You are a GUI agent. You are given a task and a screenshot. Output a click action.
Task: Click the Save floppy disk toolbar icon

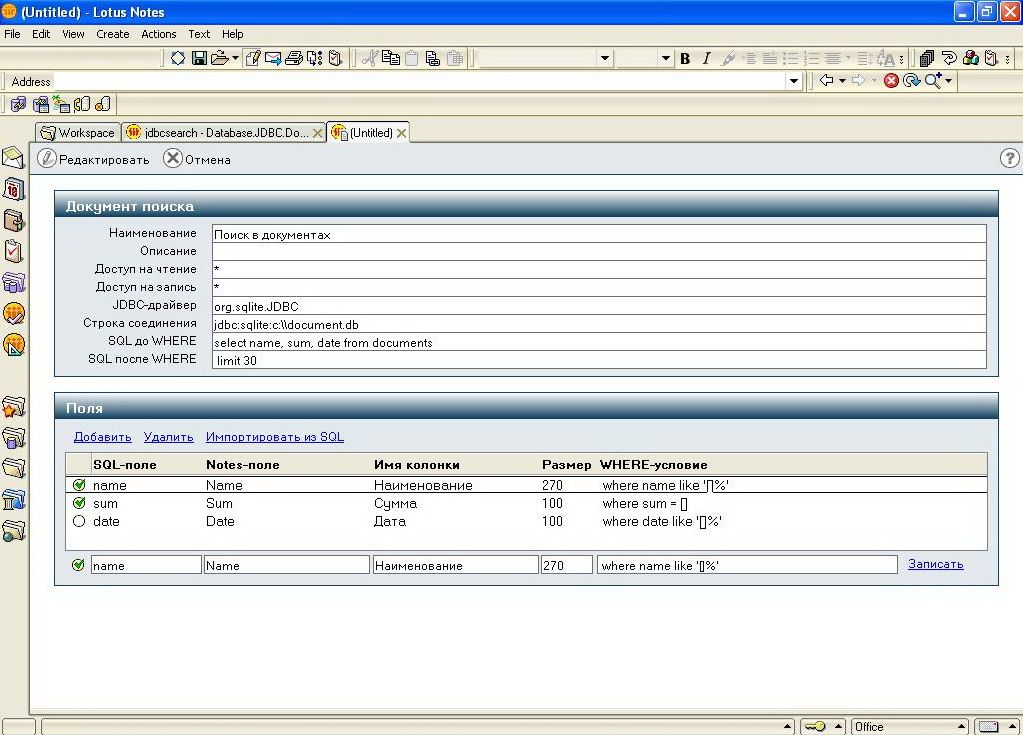(x=199, y=58)
